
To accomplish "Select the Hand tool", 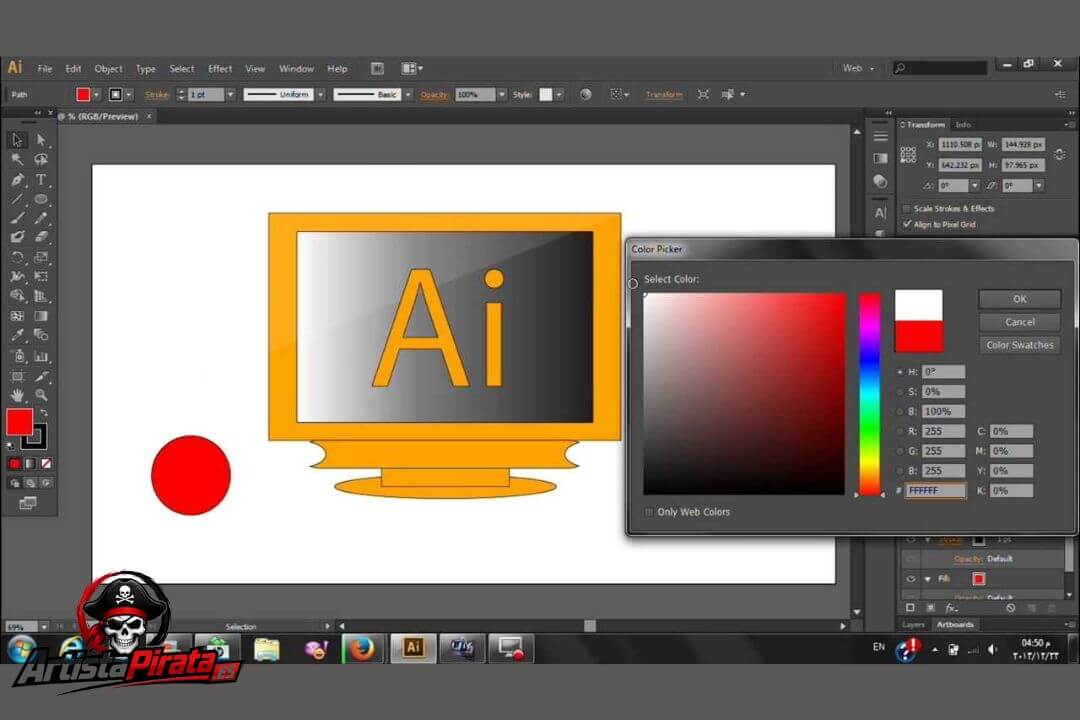I will point(17,395).
